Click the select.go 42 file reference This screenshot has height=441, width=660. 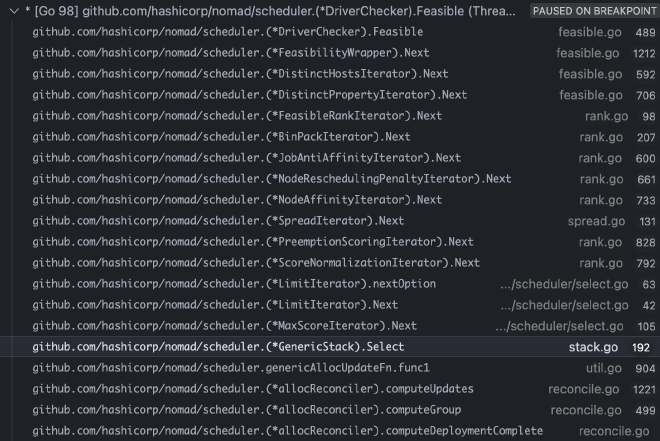pyautogui.click(x=578, y=306)
